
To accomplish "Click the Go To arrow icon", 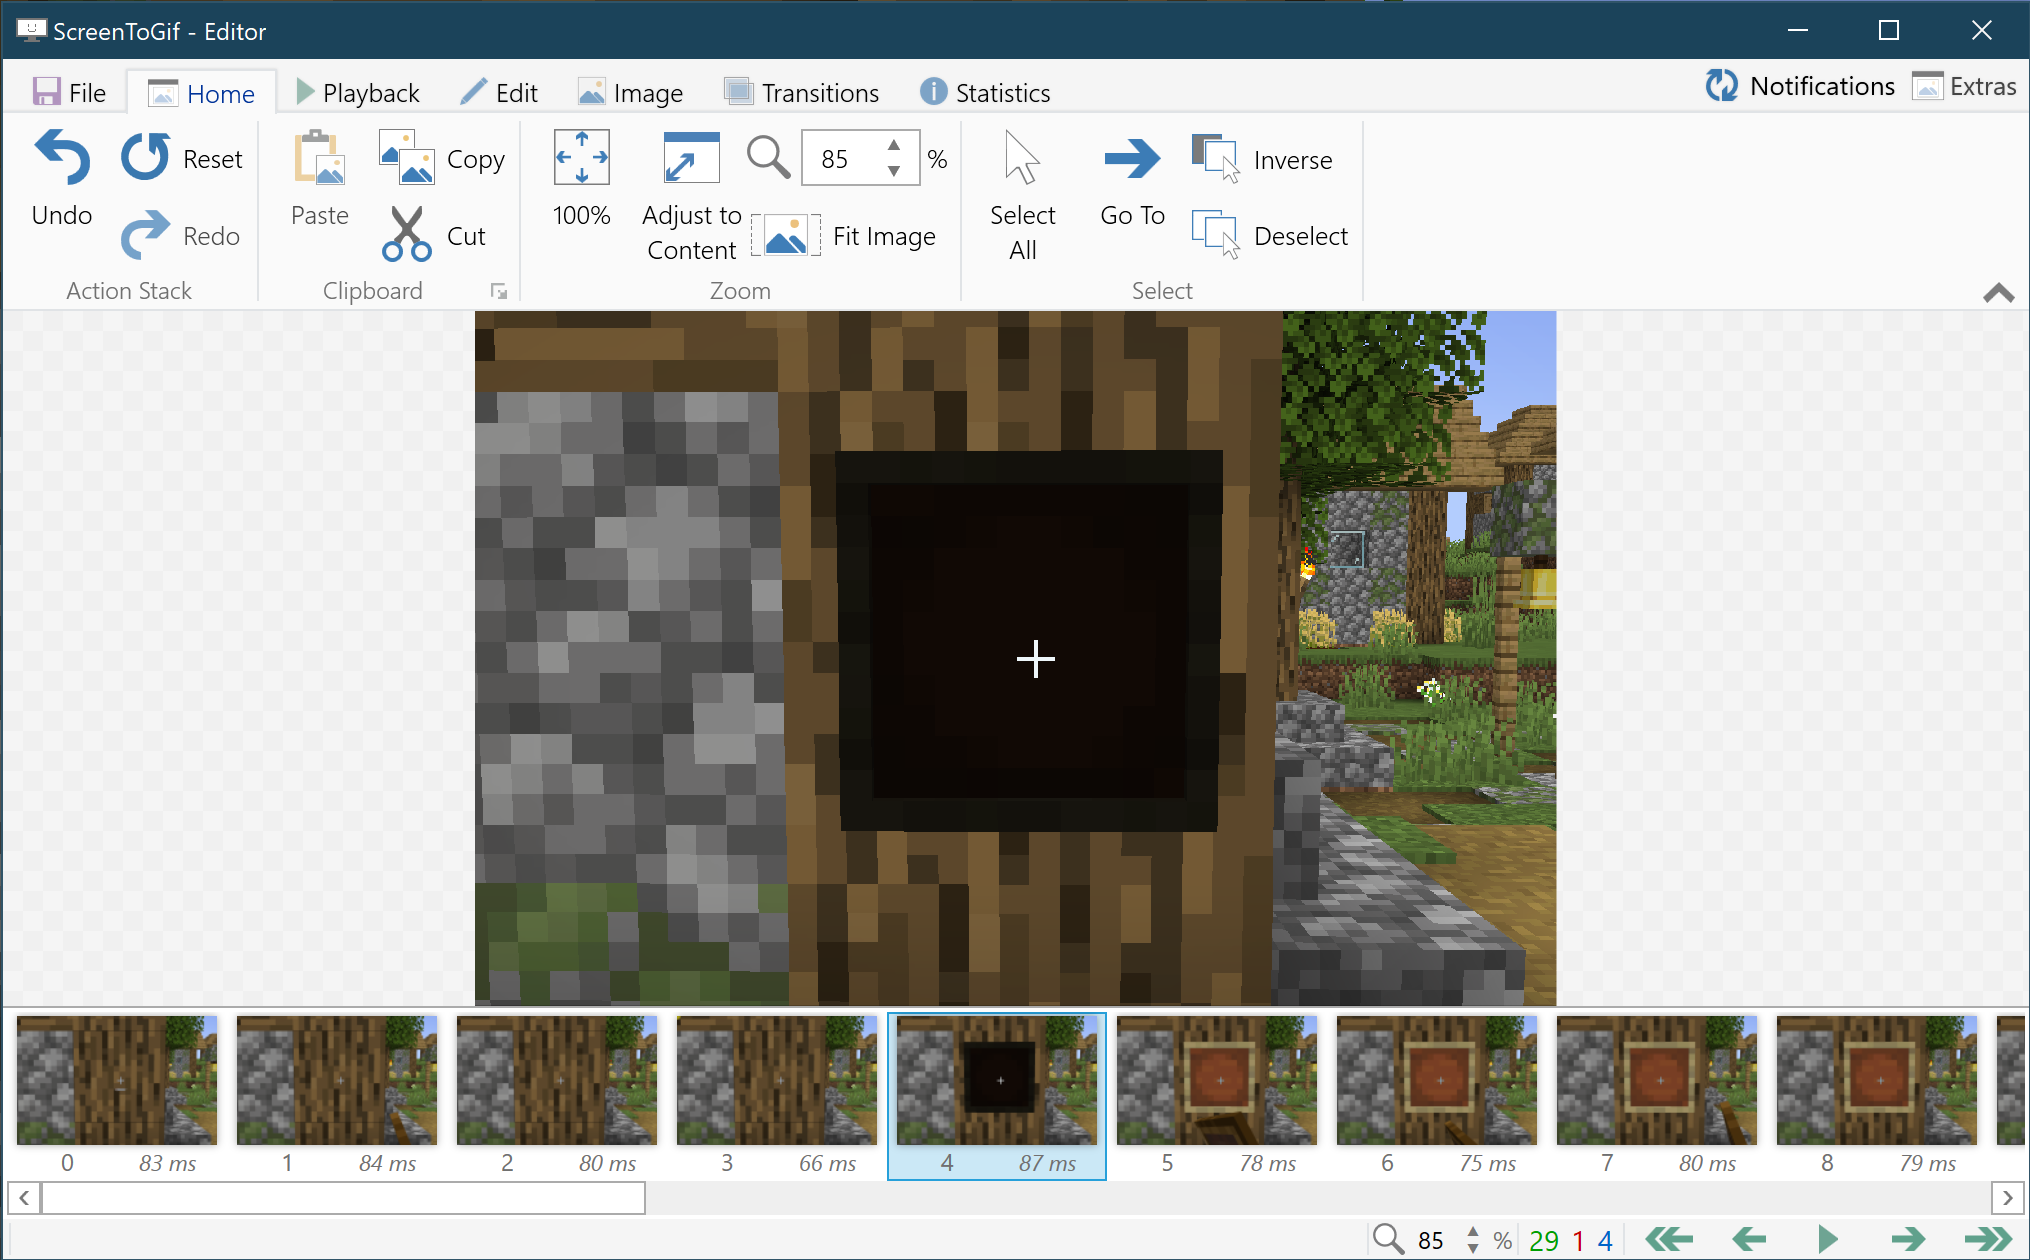I will click(1132, 158).
